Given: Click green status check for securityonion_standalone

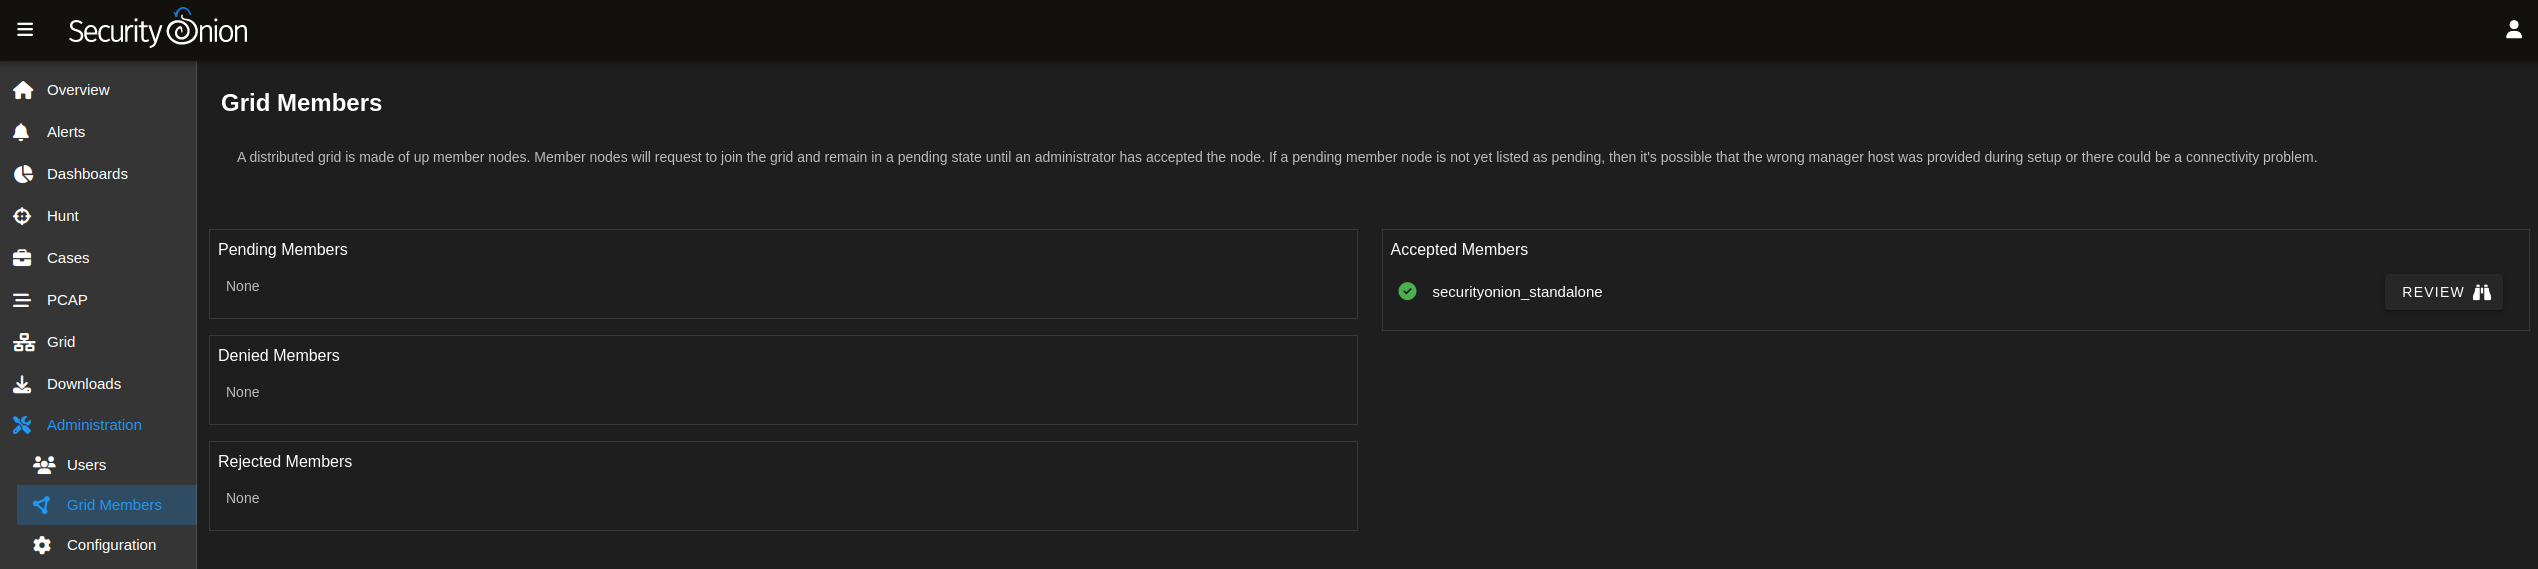Looking at the screenshot, I should (1407, 291).
